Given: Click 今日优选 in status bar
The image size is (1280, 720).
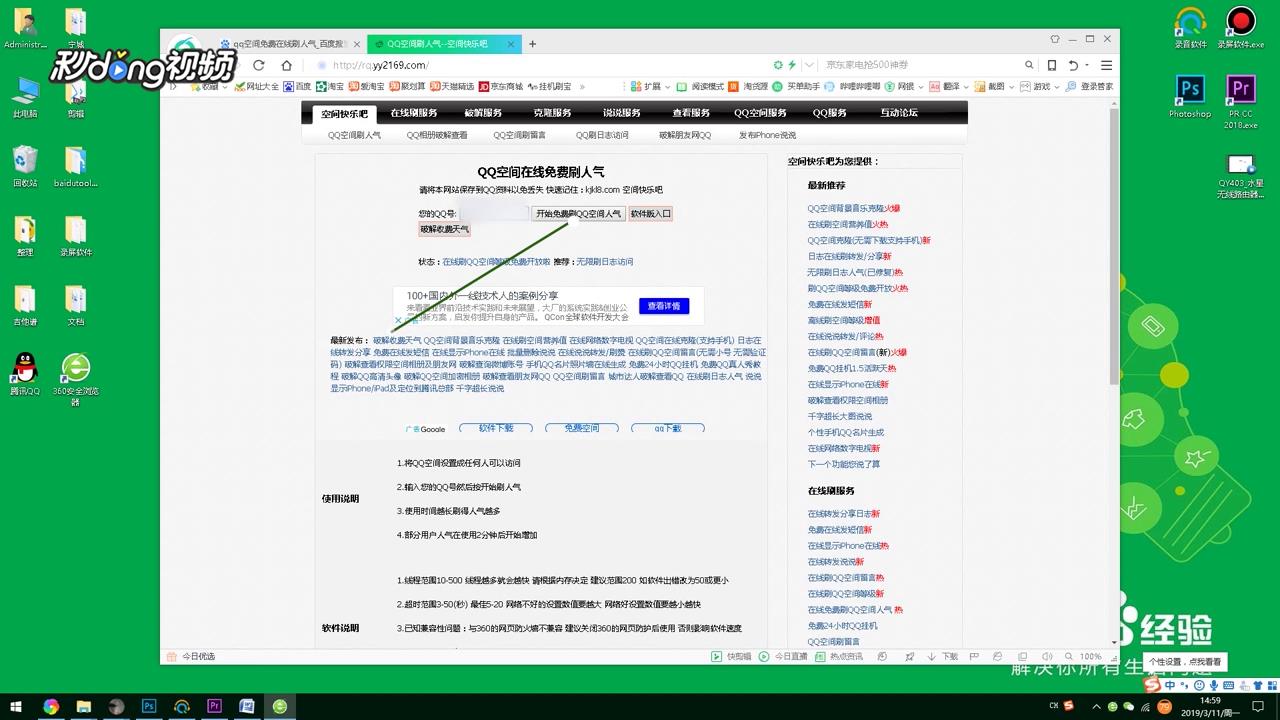Looking at the screenshot, I should [191, 656].
